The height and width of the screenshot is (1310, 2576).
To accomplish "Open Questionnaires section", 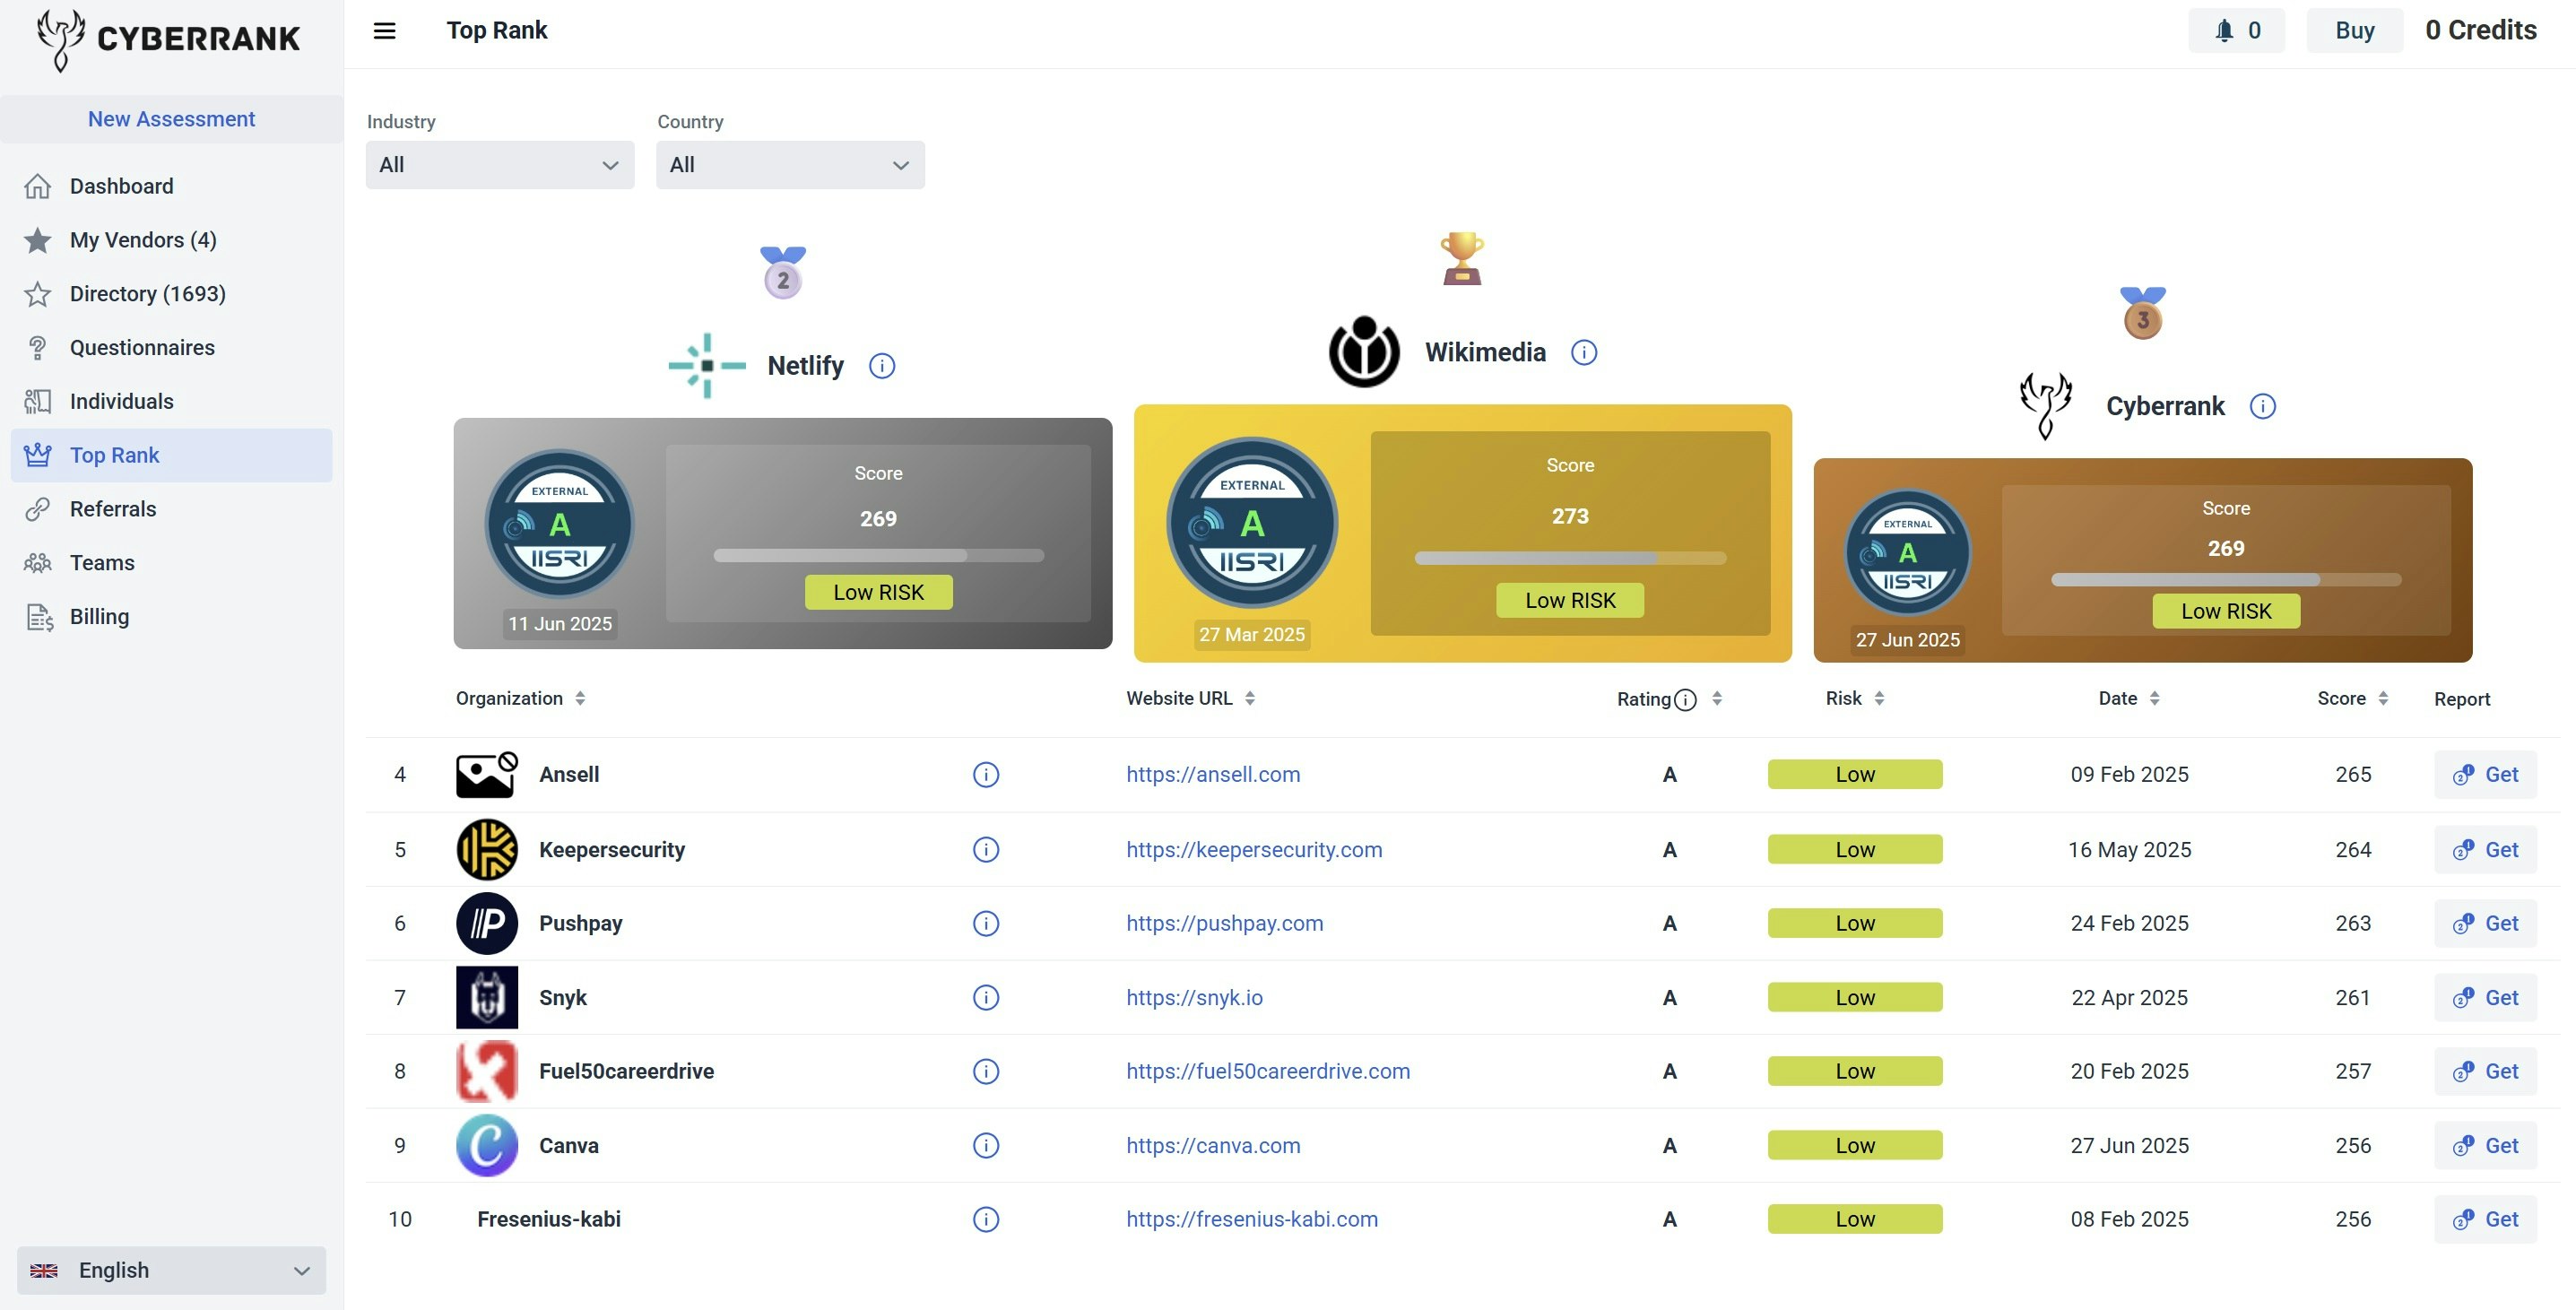I will pos(171,348).
